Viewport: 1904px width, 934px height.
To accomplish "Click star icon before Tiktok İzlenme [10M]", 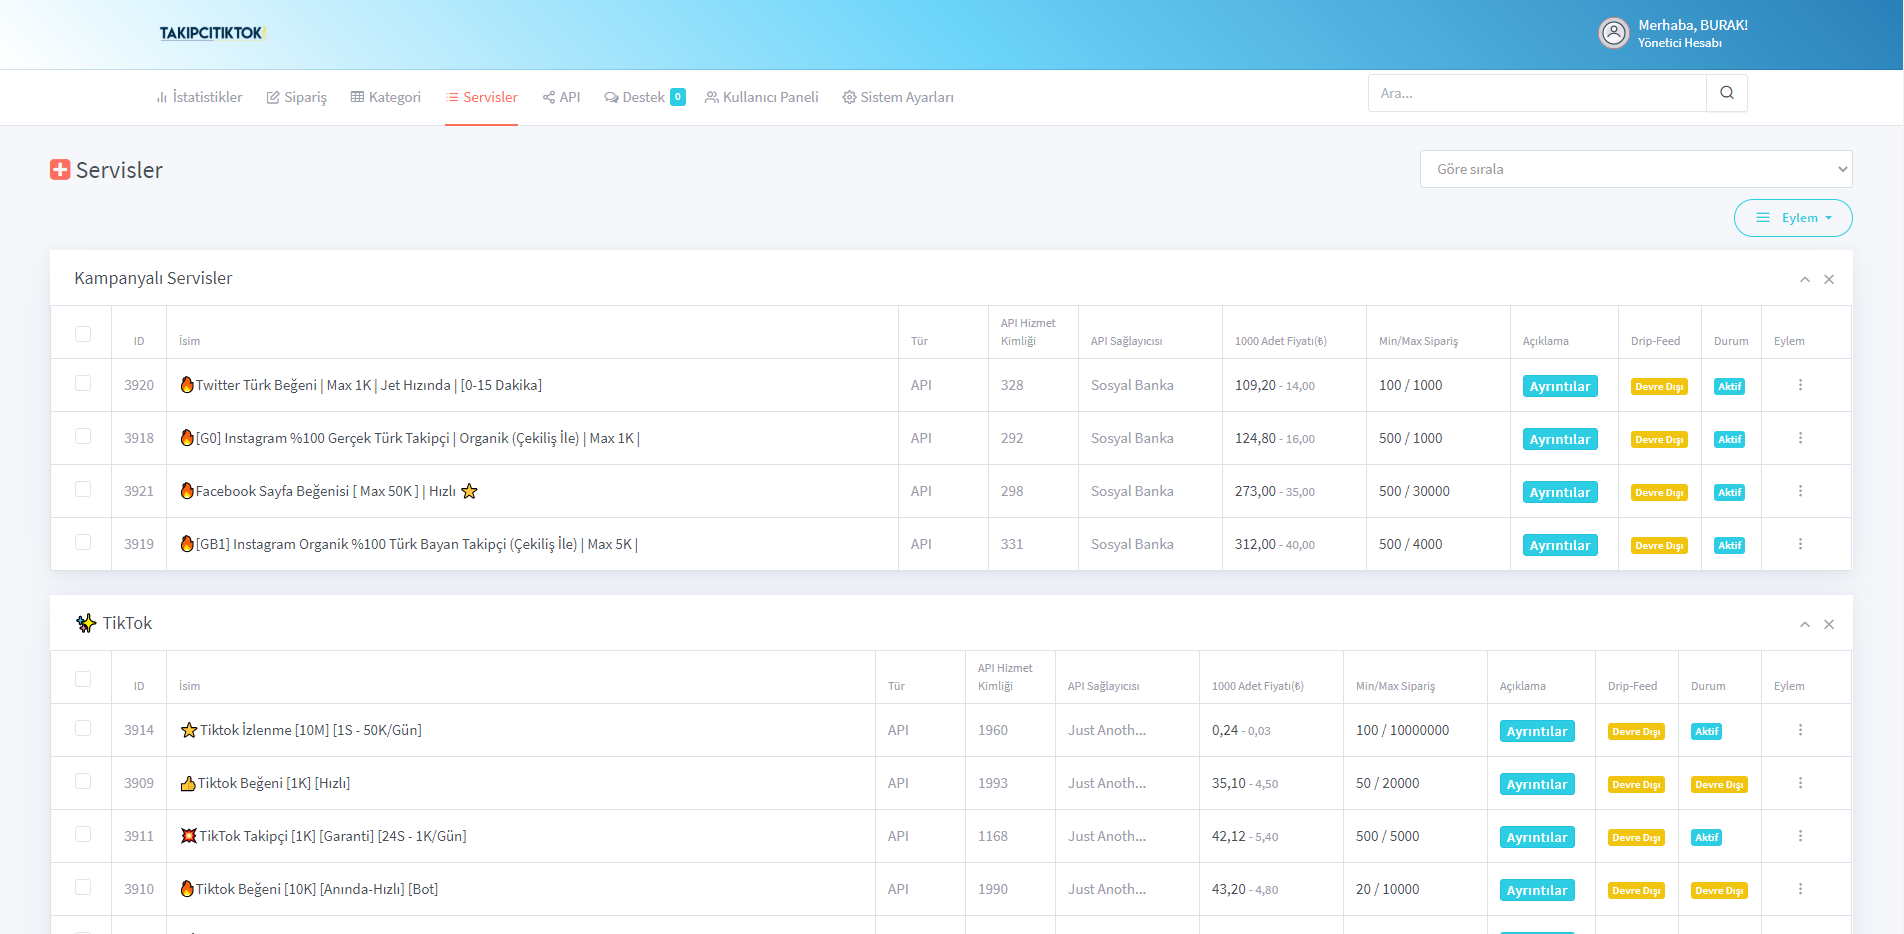I will pos(189,730).
